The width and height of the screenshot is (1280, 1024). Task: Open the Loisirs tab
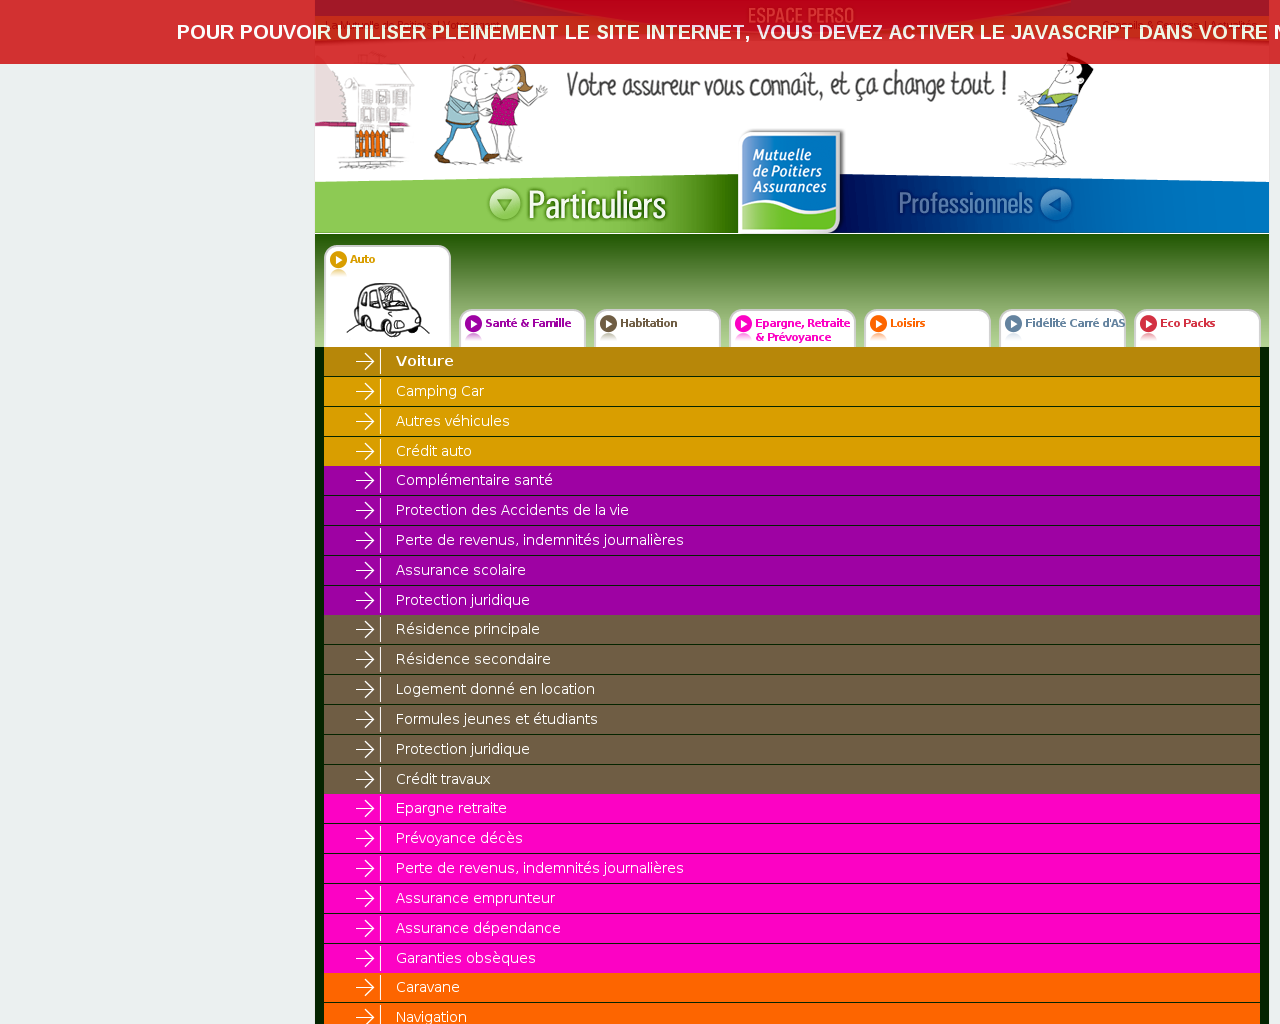[927, 328]
